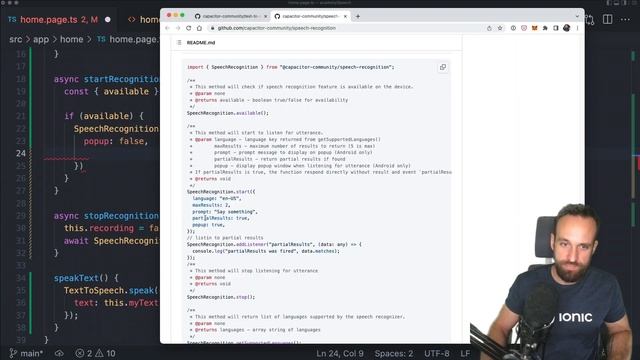This screenshot has width=640, height=360.
Task: Click 'async startRecognition' in the editor
Action: tap(107, 79)
